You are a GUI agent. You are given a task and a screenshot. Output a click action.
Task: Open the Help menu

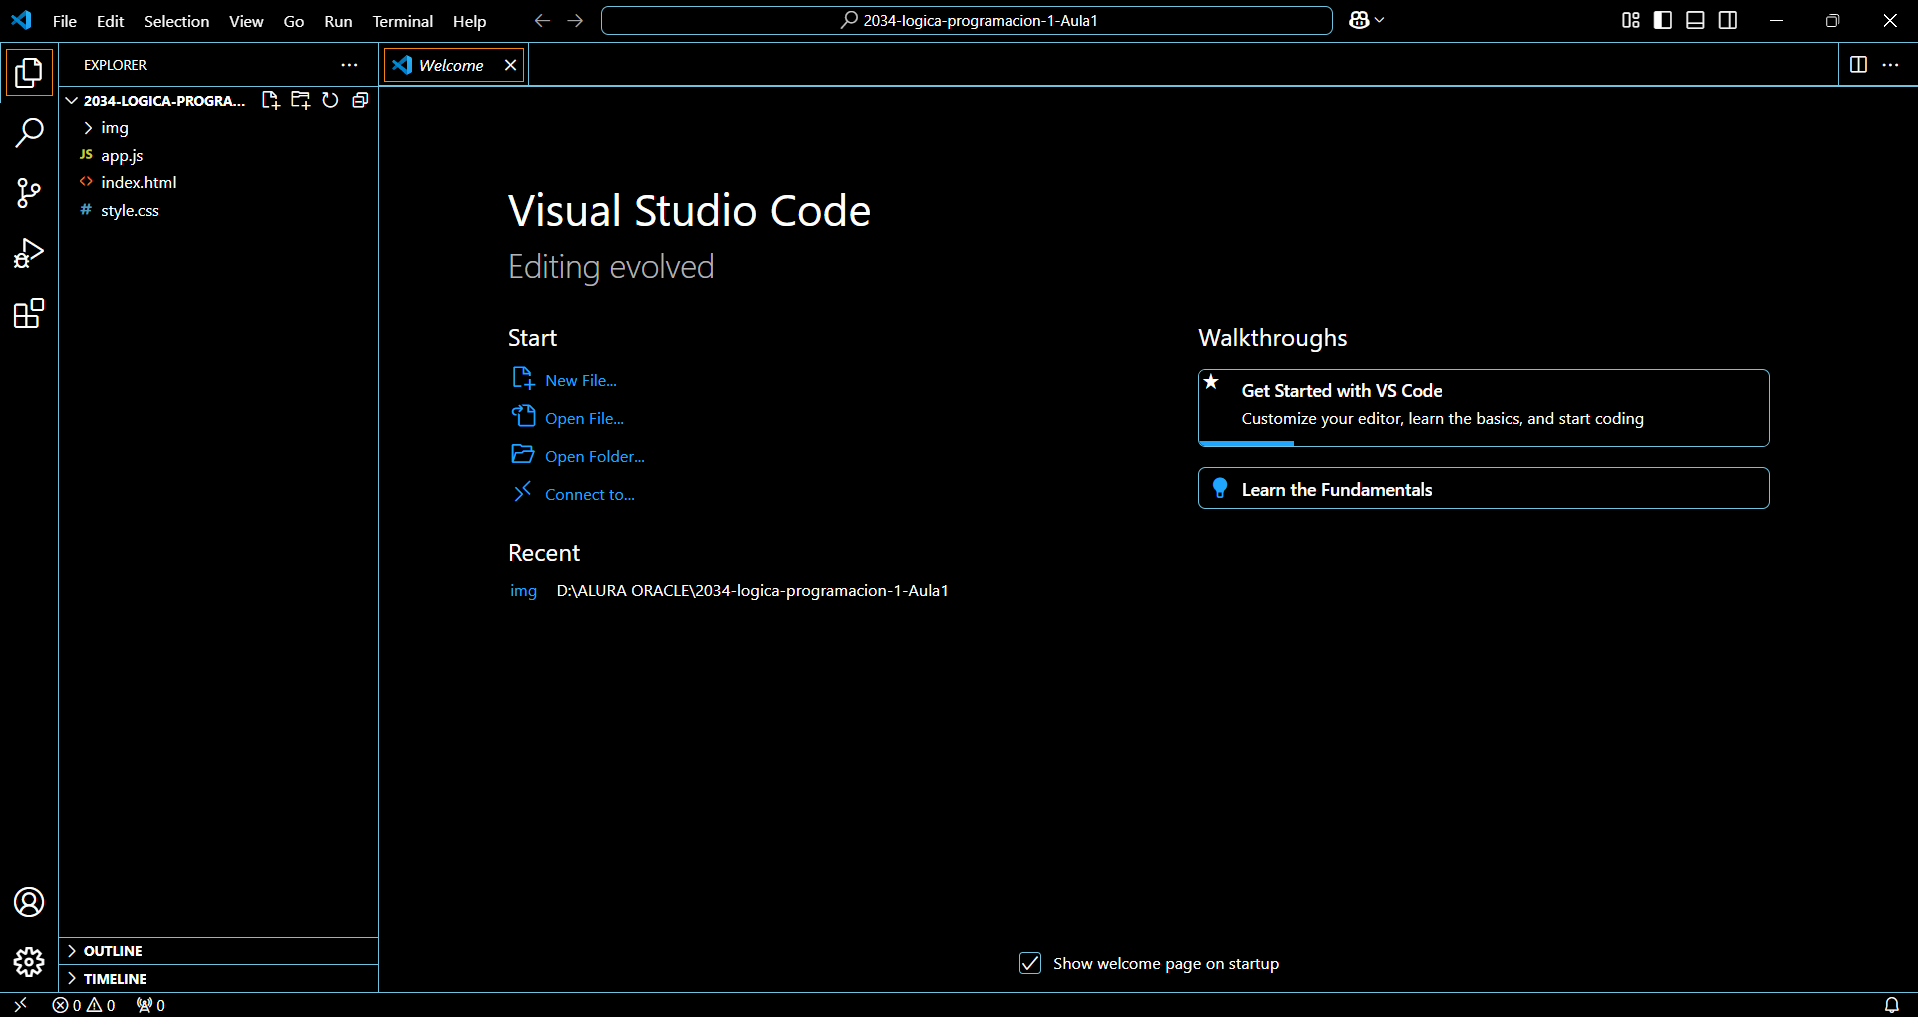coord(469,21)
